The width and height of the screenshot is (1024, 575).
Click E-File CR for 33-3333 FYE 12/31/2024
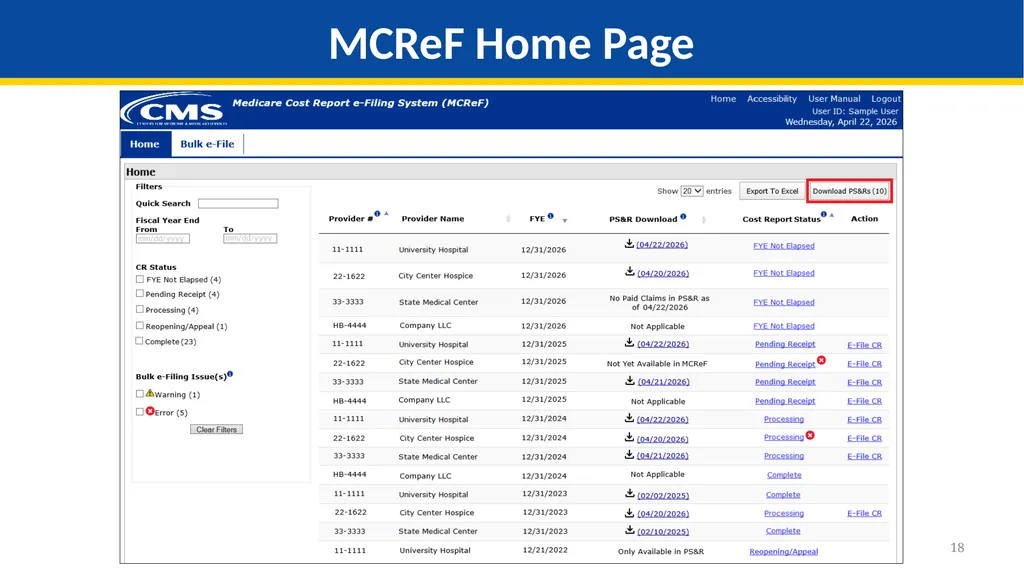tap(864, 456)
